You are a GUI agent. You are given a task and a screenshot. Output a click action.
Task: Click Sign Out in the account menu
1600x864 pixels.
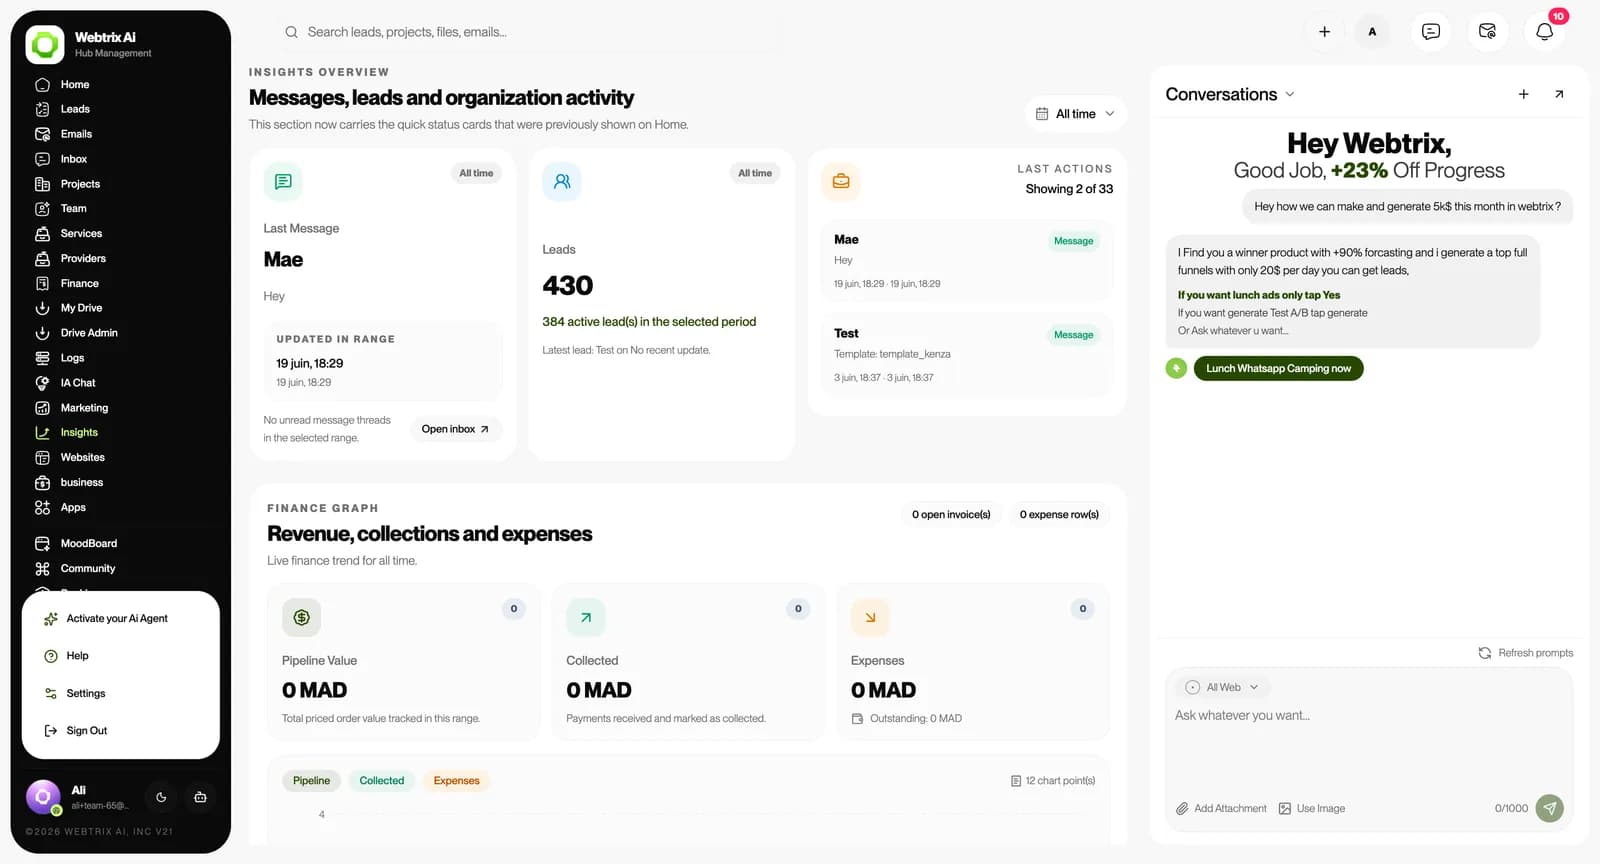click(x=87, y=731)
